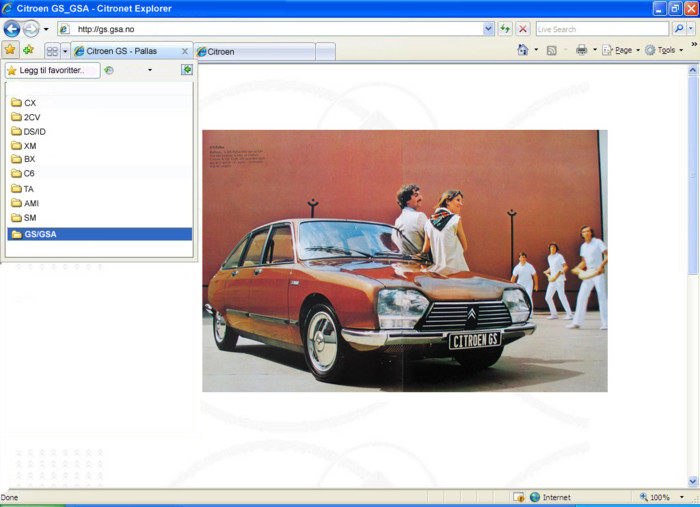
Task: Select the highlighted GS/GSA folder
Action: click(100, 234)
